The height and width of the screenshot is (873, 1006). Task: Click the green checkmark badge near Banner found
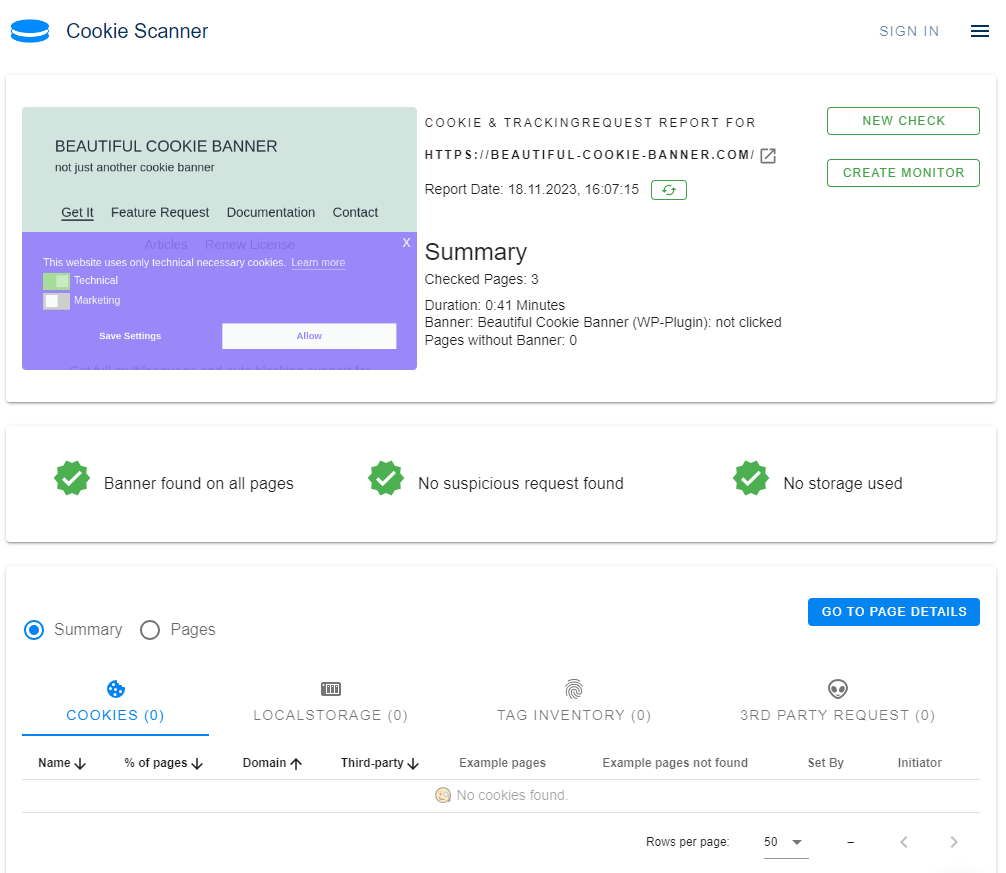(71, 478)
